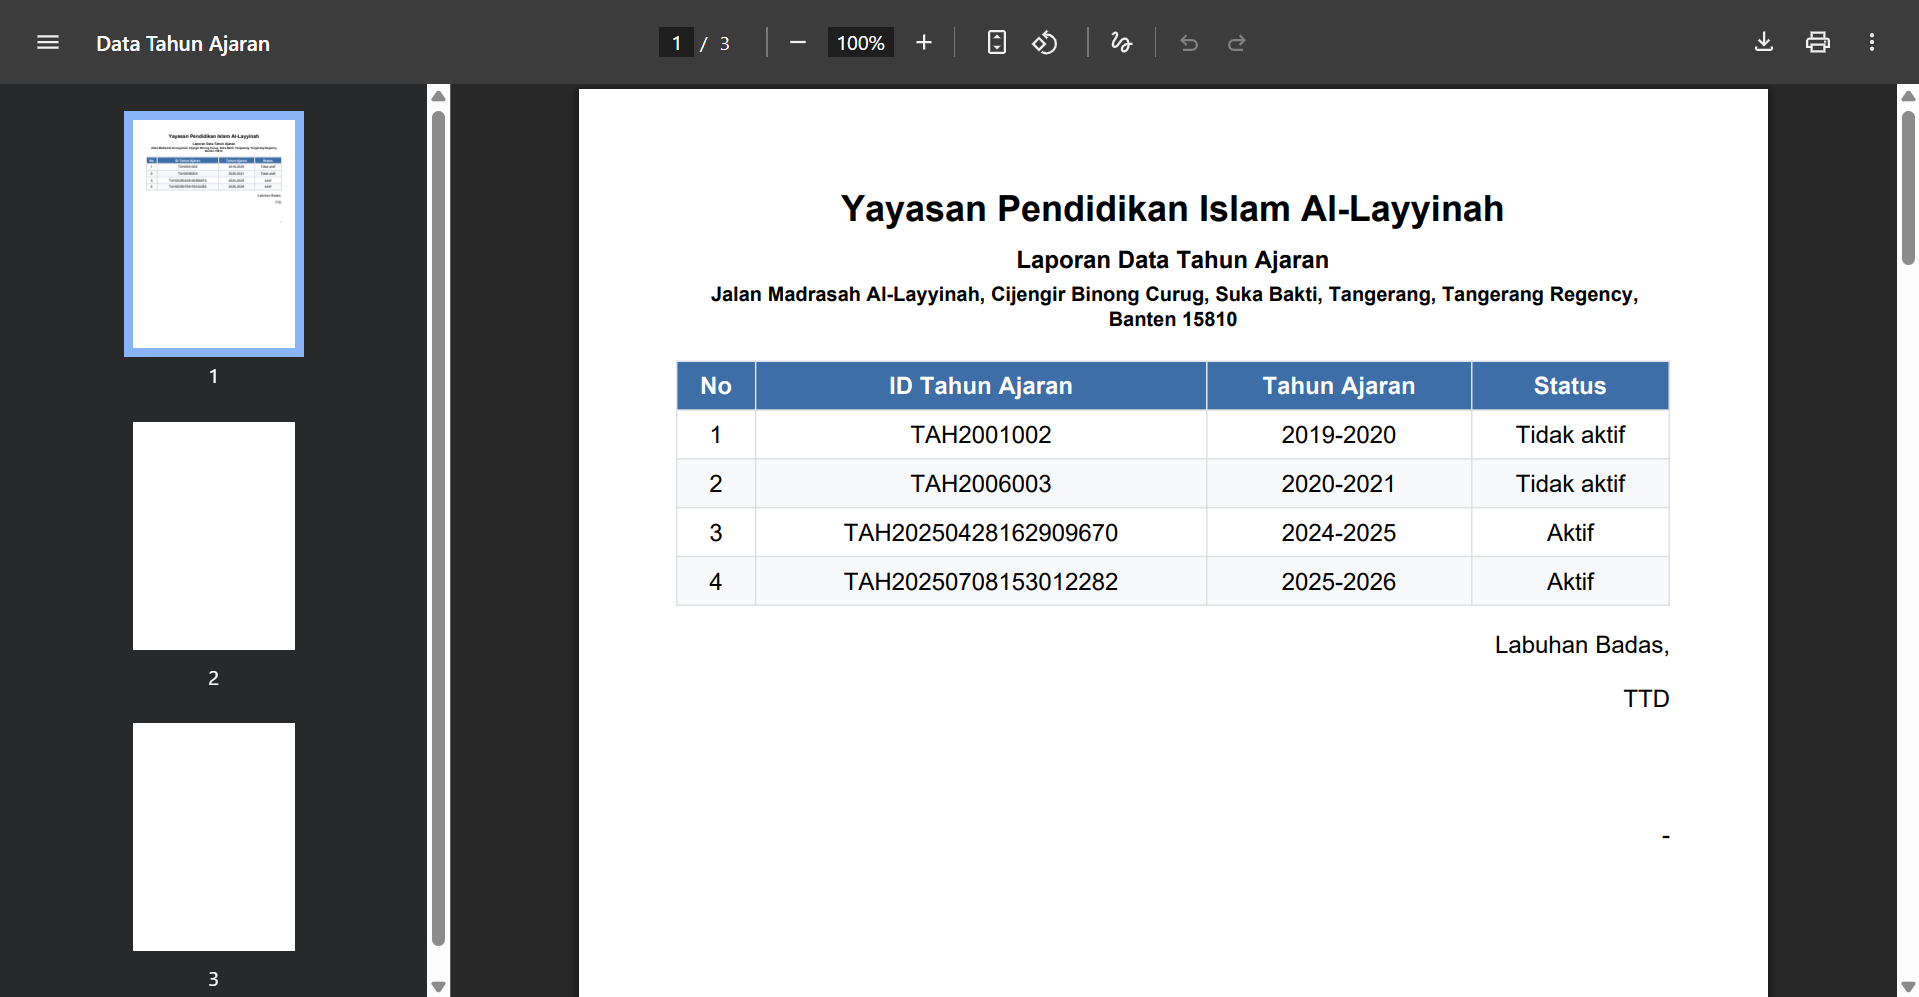Zoom out using the minus icon

click(x=797, y=42)
